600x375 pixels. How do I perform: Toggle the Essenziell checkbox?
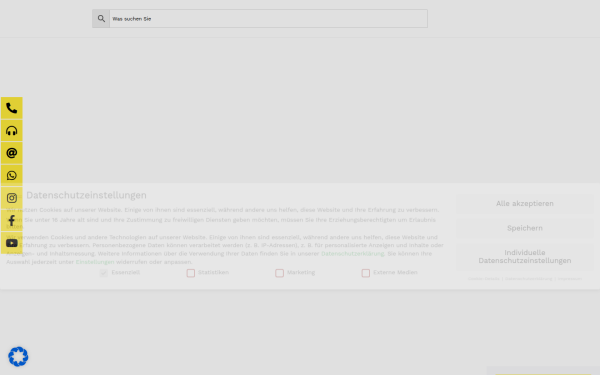104,273
